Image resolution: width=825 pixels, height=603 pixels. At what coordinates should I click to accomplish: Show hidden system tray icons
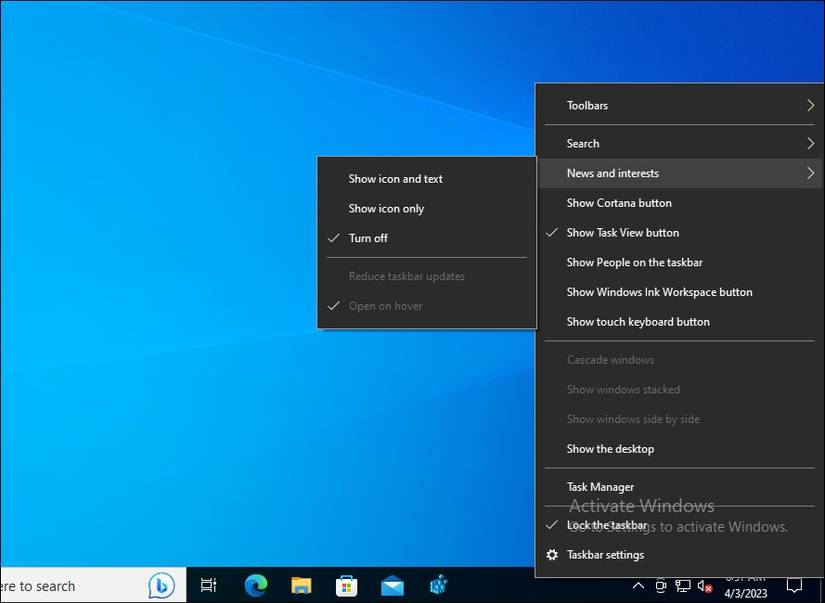[638, 586]
